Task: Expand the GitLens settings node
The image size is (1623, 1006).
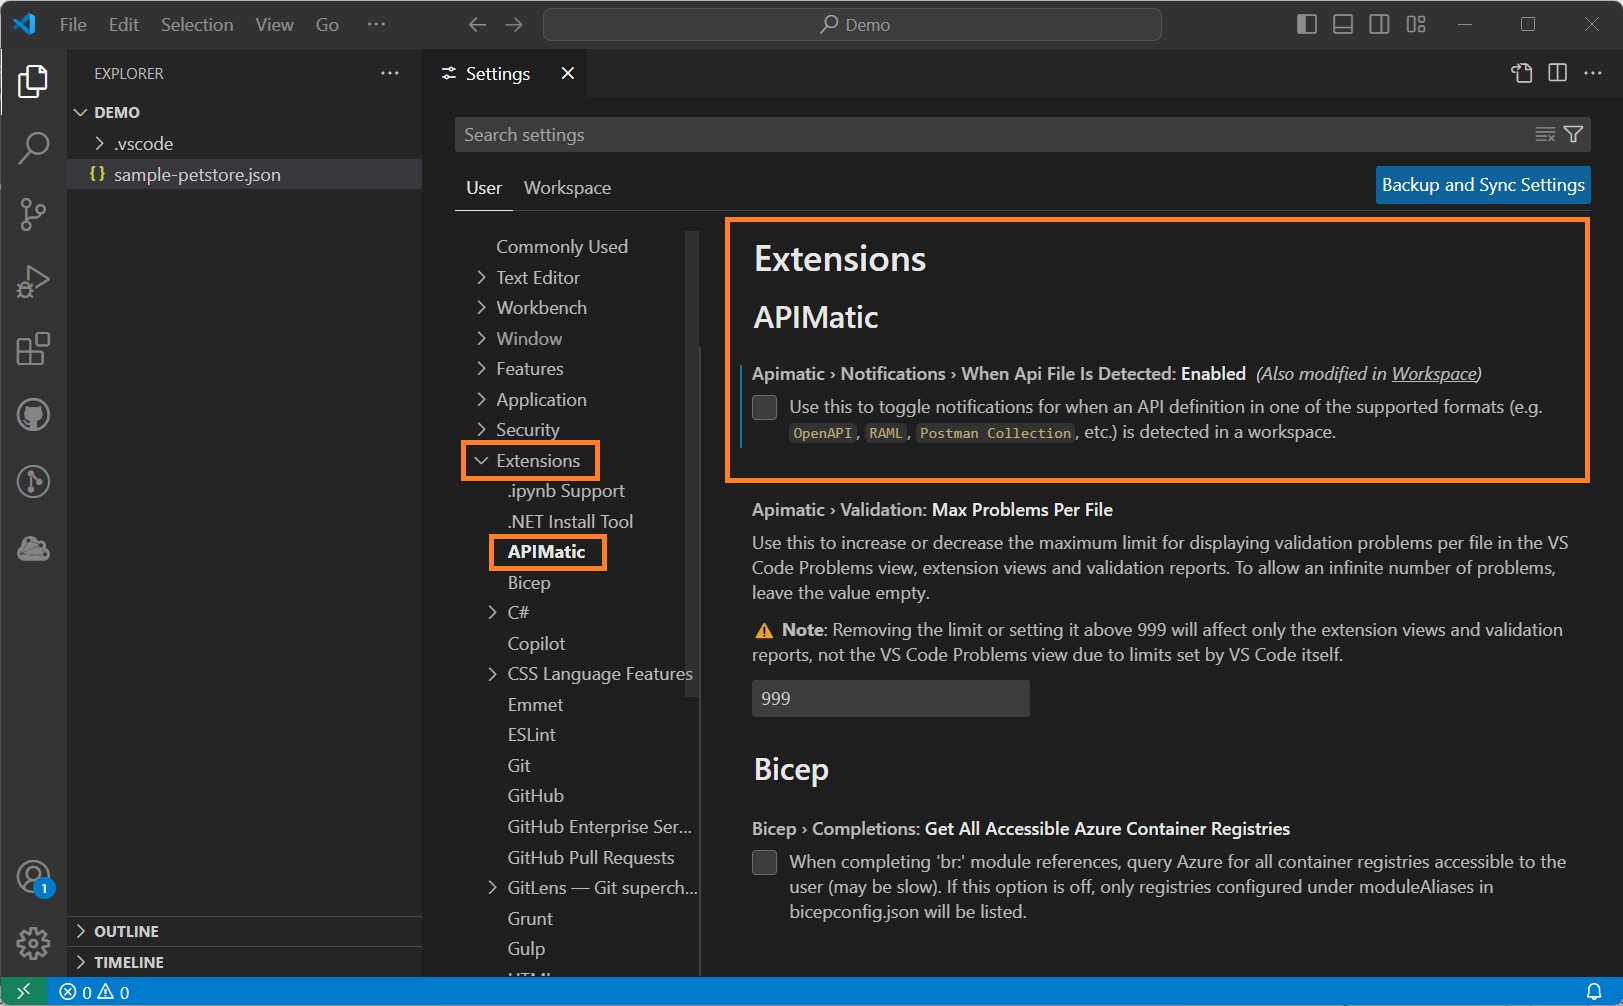Action: (x=492, y=887)
